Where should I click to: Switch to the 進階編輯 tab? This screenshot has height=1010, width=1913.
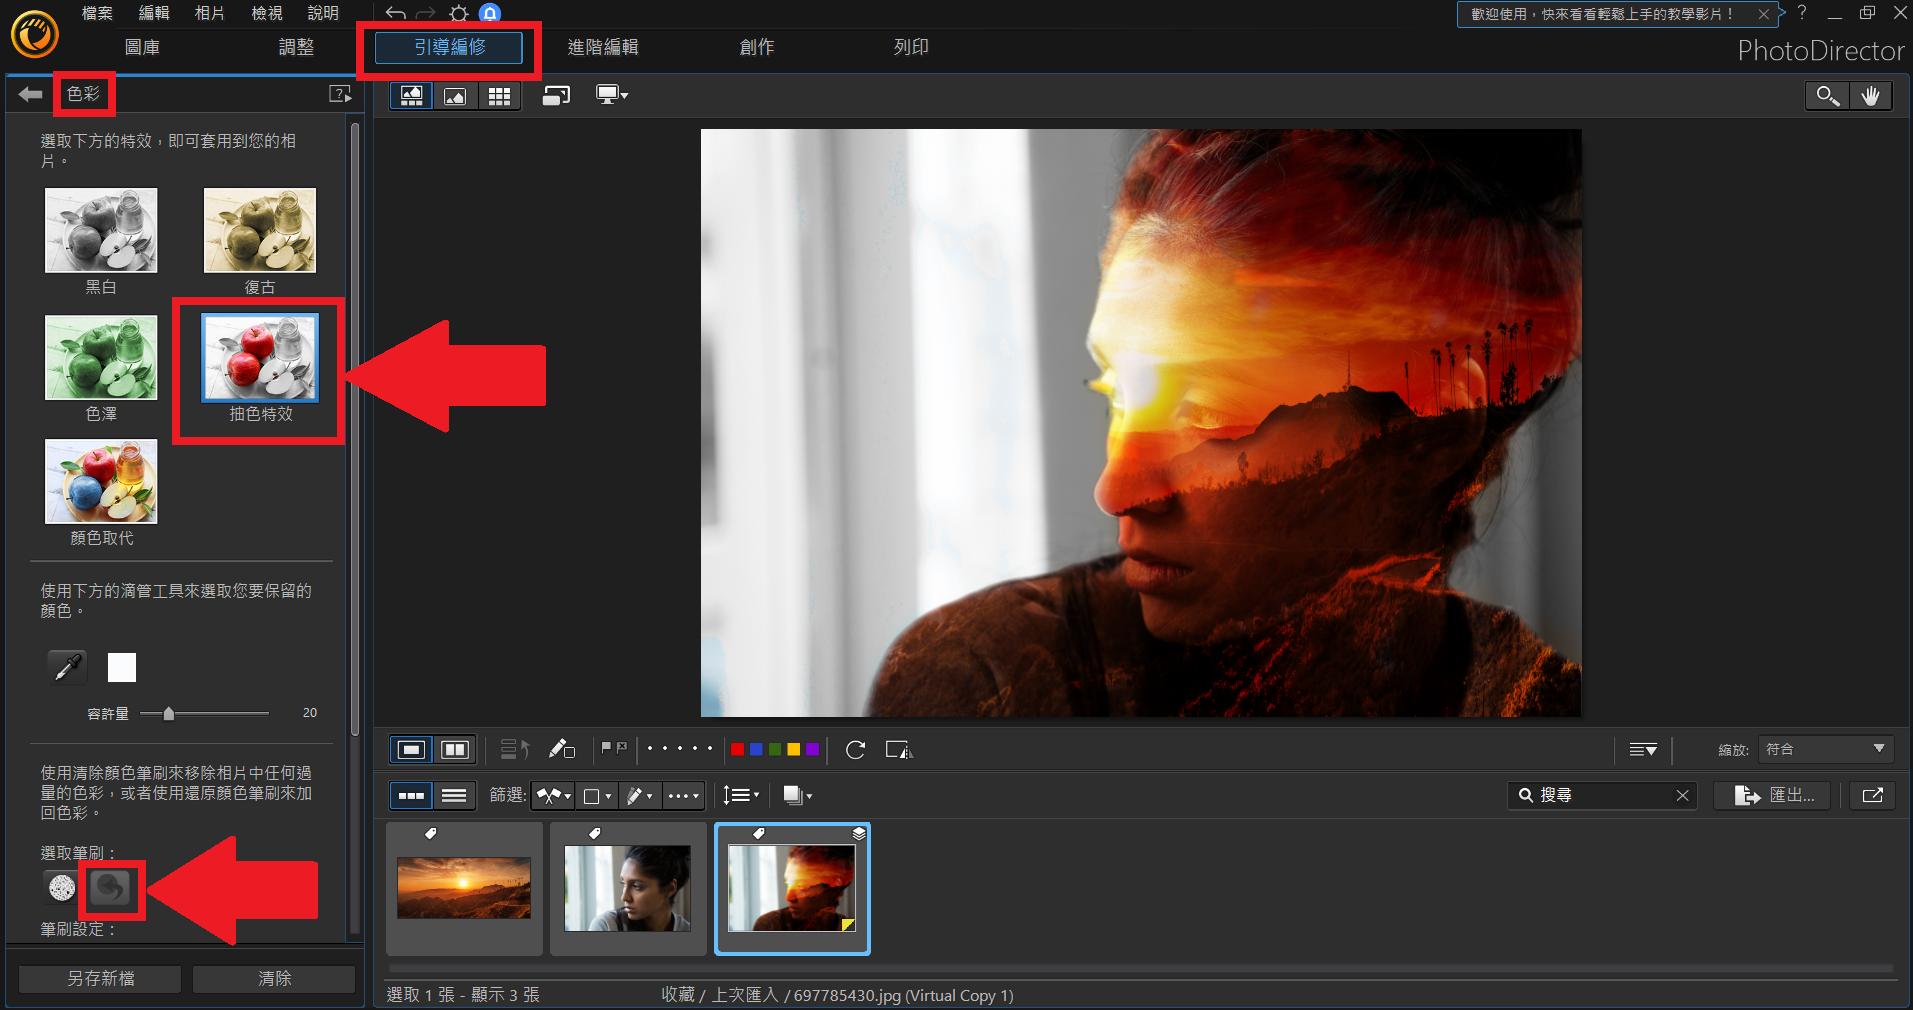click(x=603, y=47)
